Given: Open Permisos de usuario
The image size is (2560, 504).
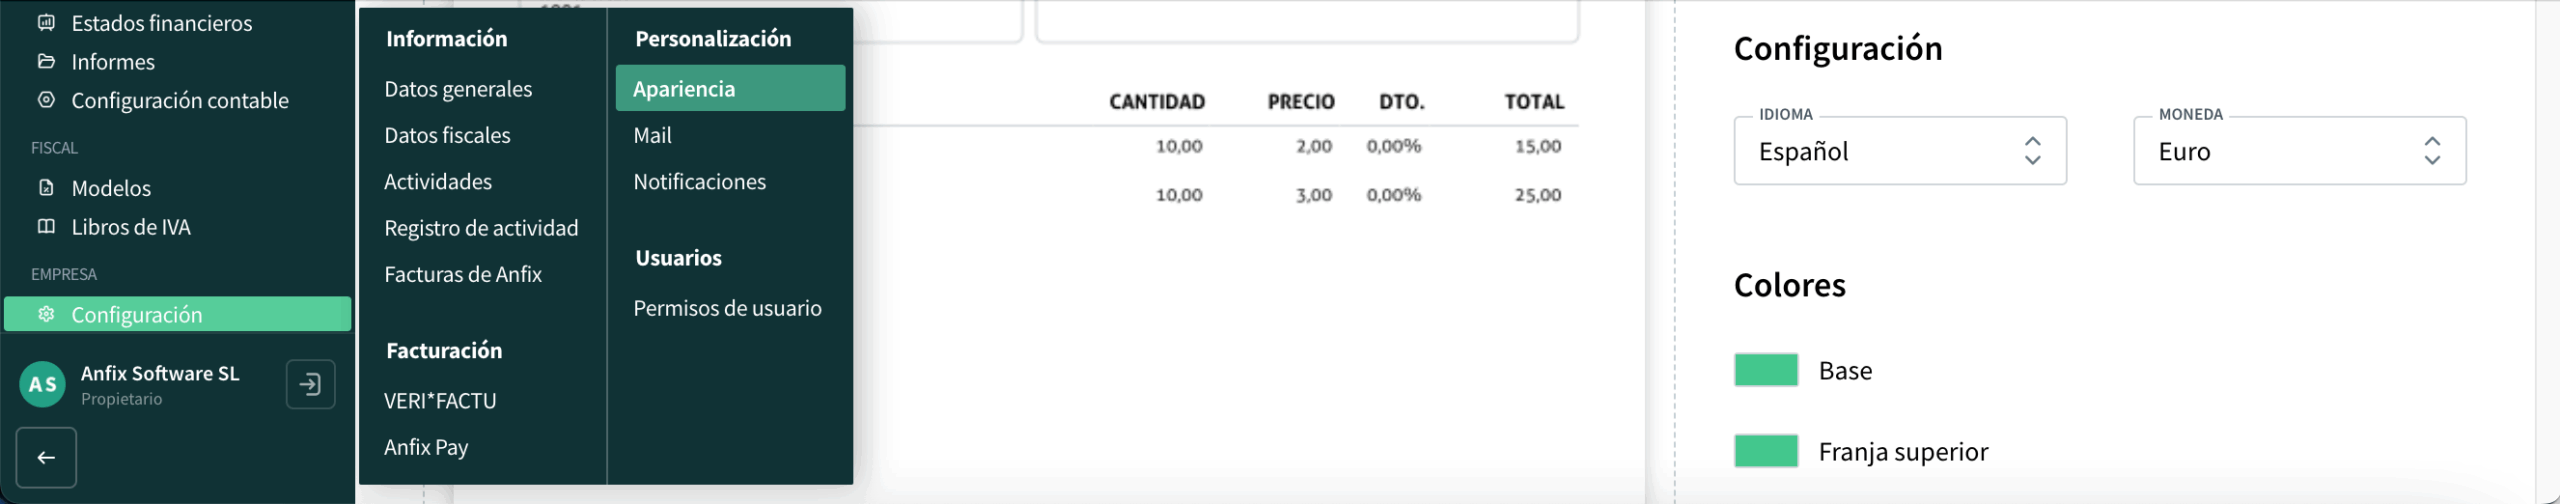Looking at the screenshot, I should point(727,308).
